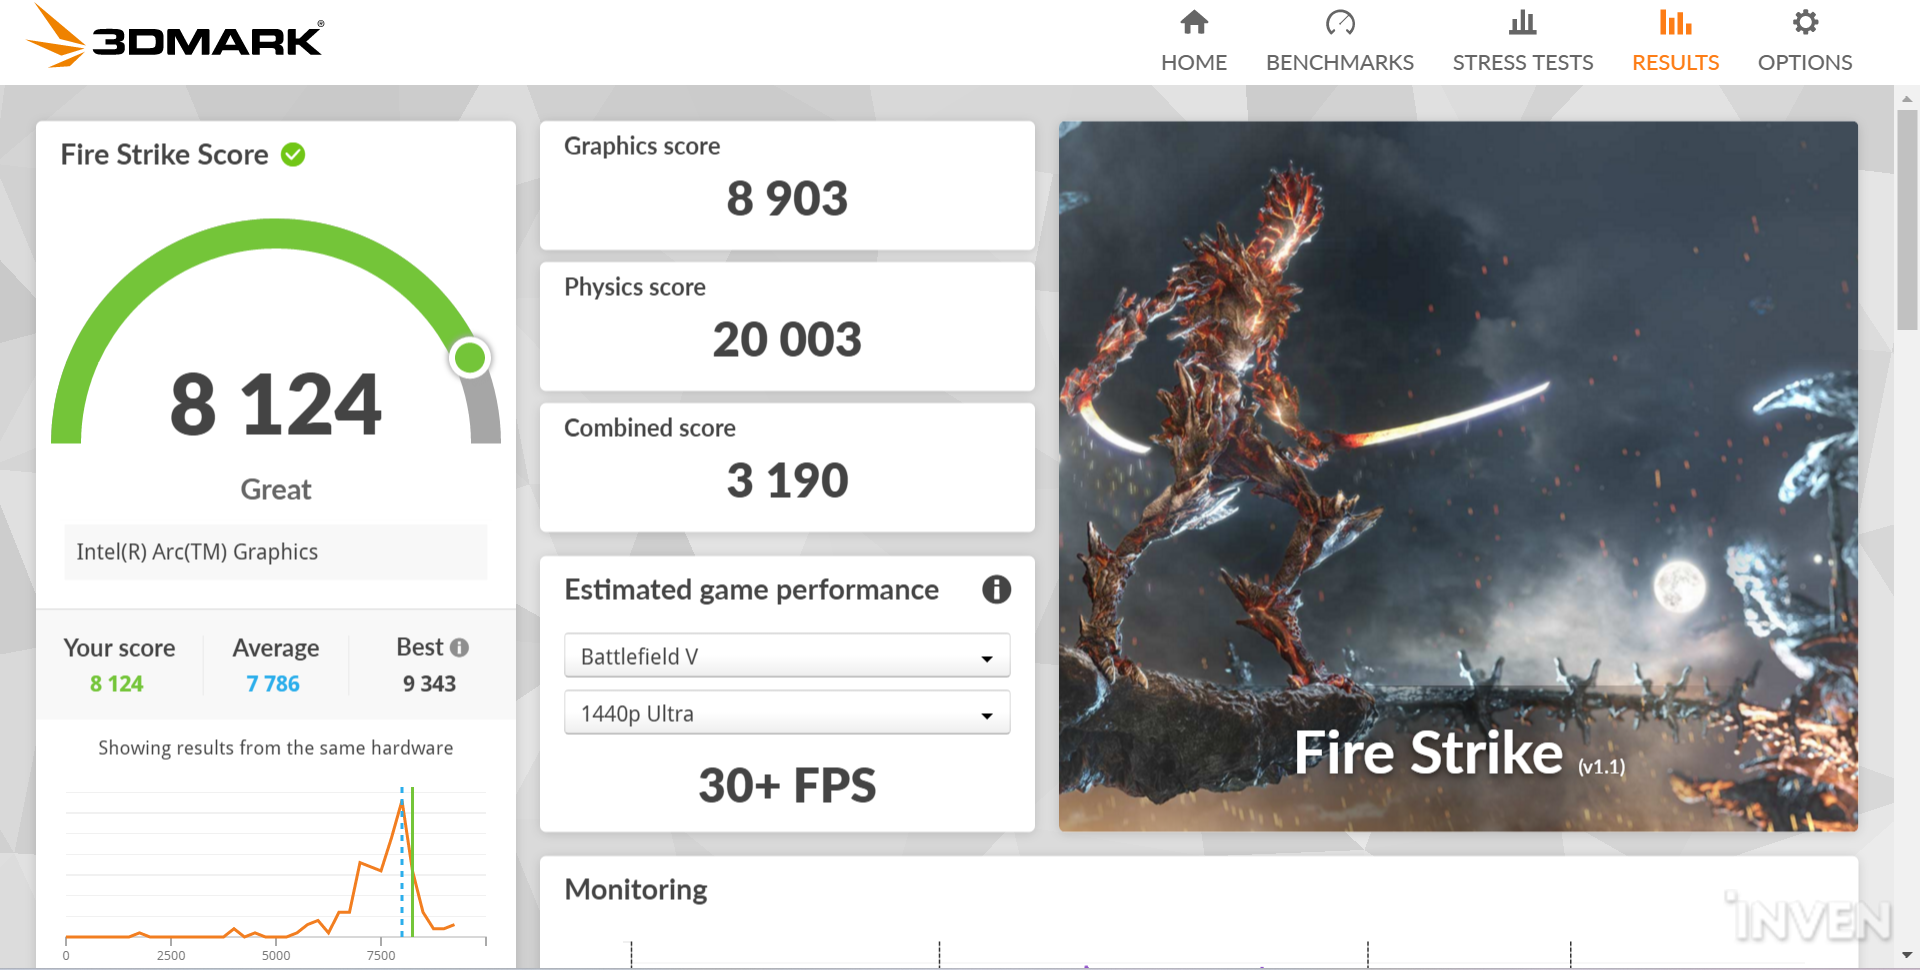
Task: Click the Intel(R) Arc(TM) Graphics label
Action: tap(197, 552)
